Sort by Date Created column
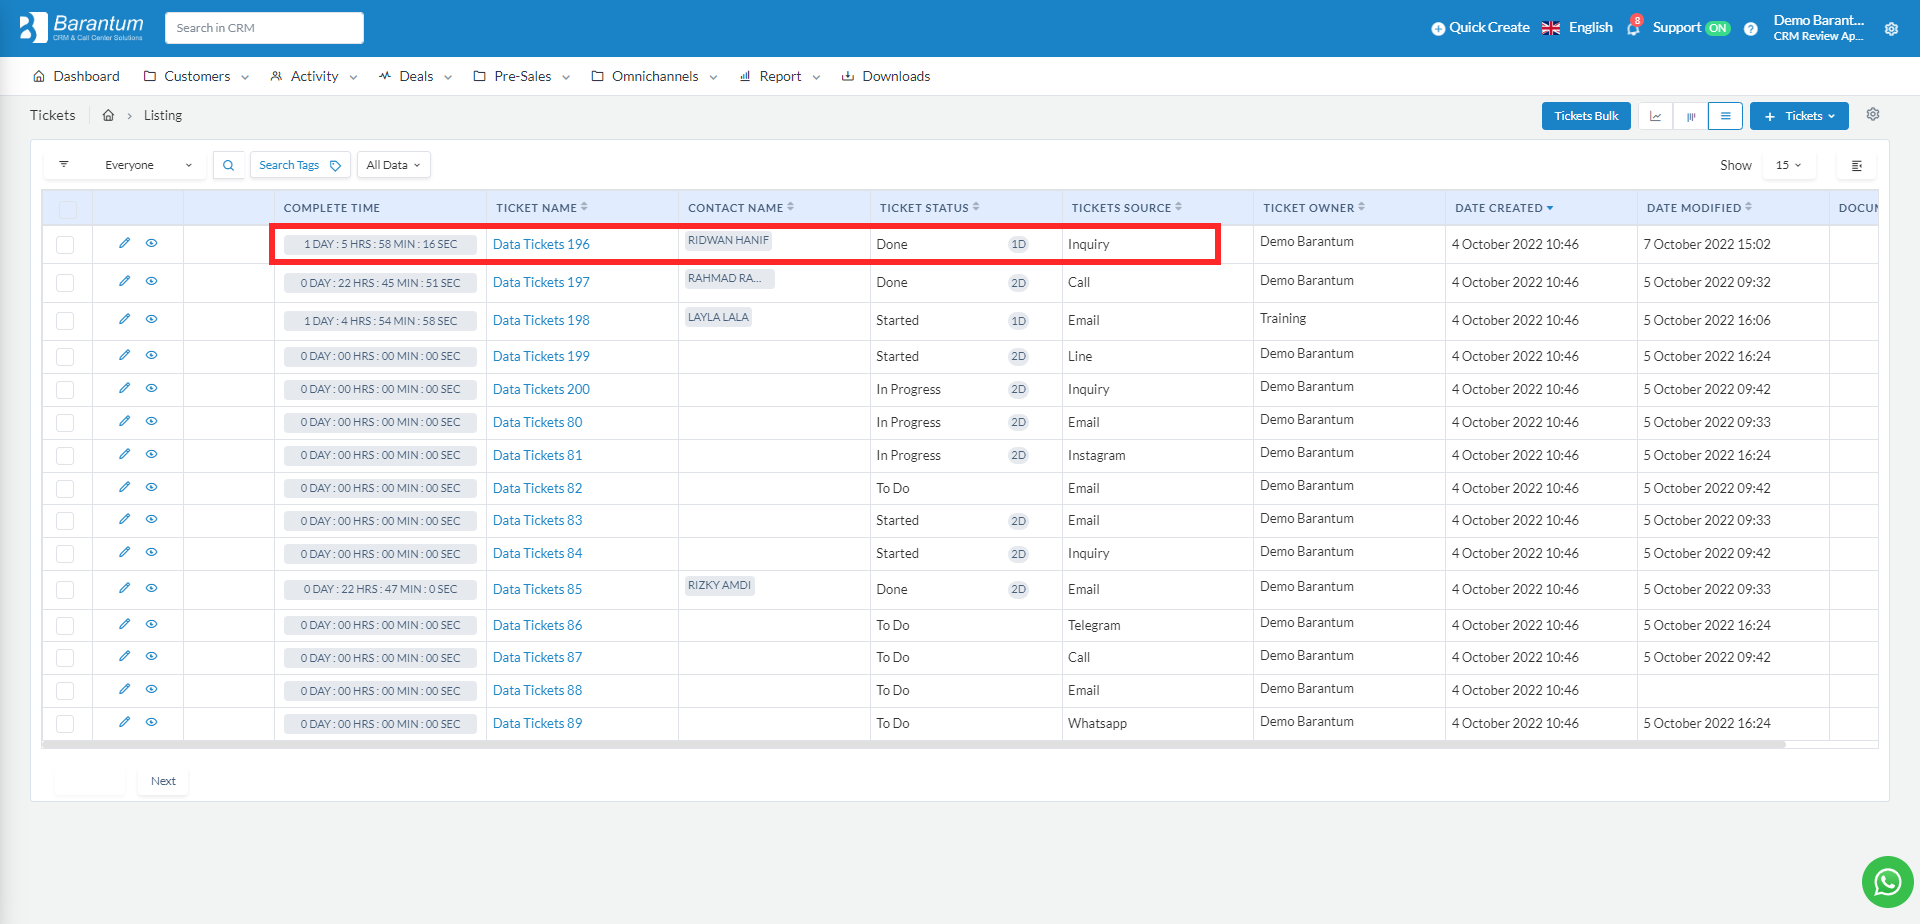 pyautogui.click(x=1504, y=208)
